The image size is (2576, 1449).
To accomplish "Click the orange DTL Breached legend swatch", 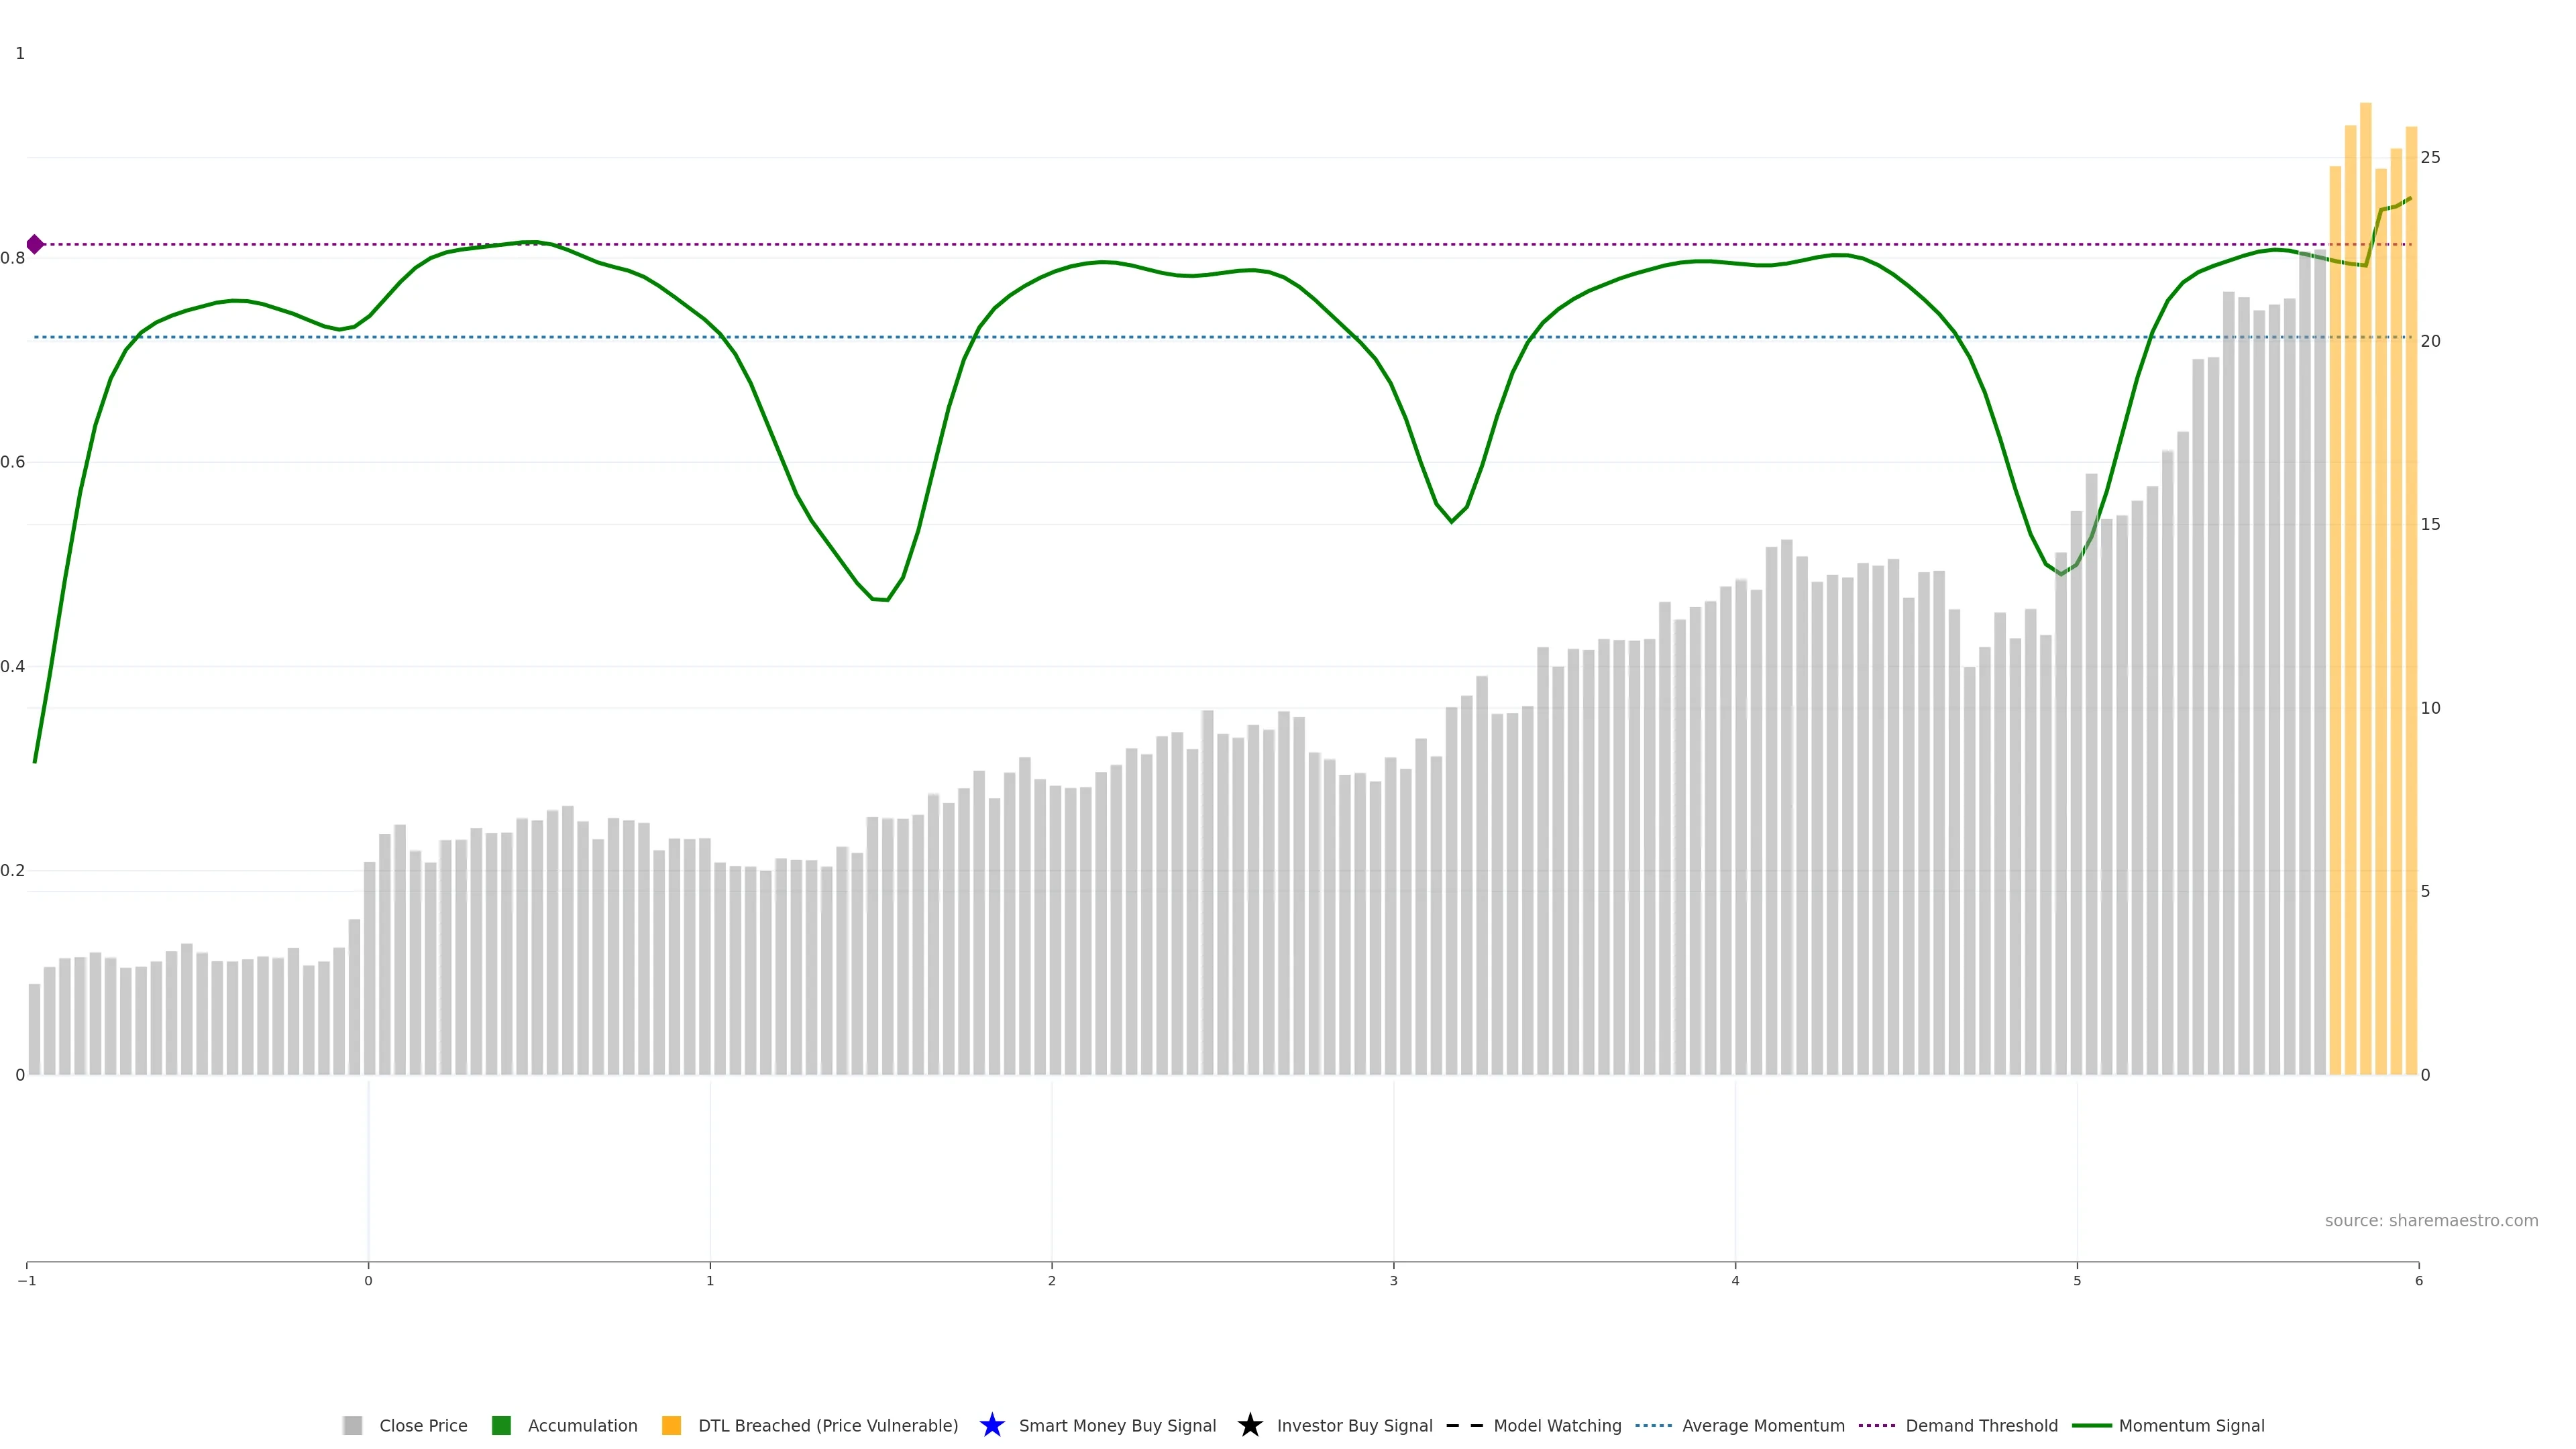I will tap(672, 1425).
